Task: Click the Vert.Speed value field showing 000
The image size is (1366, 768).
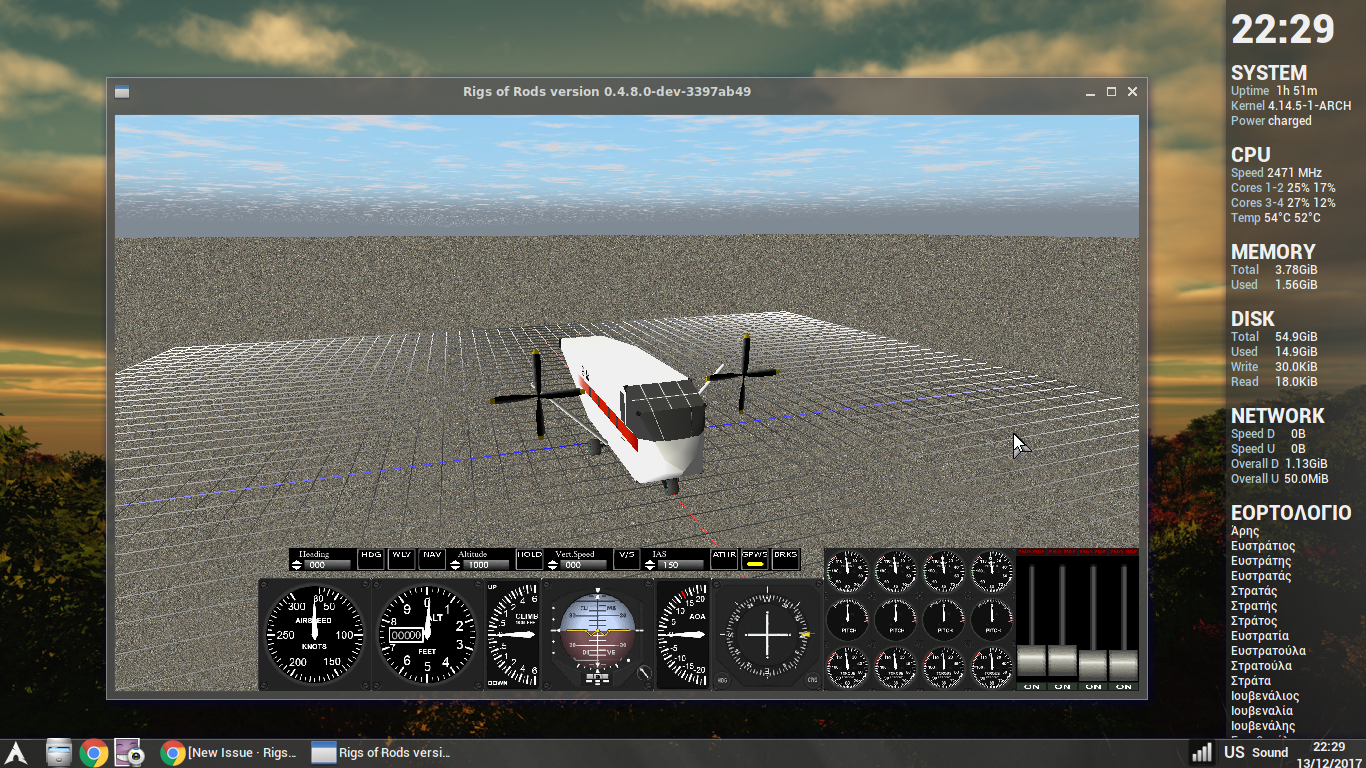Action: (583, 565)
